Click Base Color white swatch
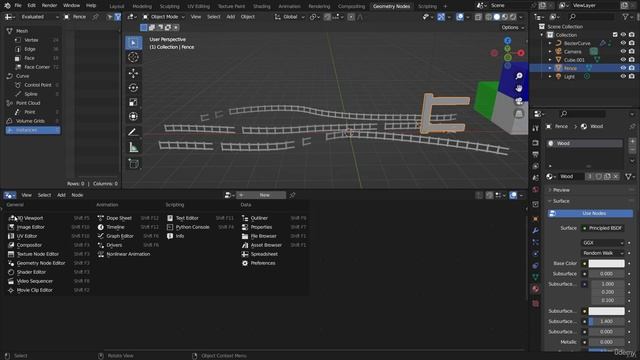Screen dimensions: 640x360 606,263
